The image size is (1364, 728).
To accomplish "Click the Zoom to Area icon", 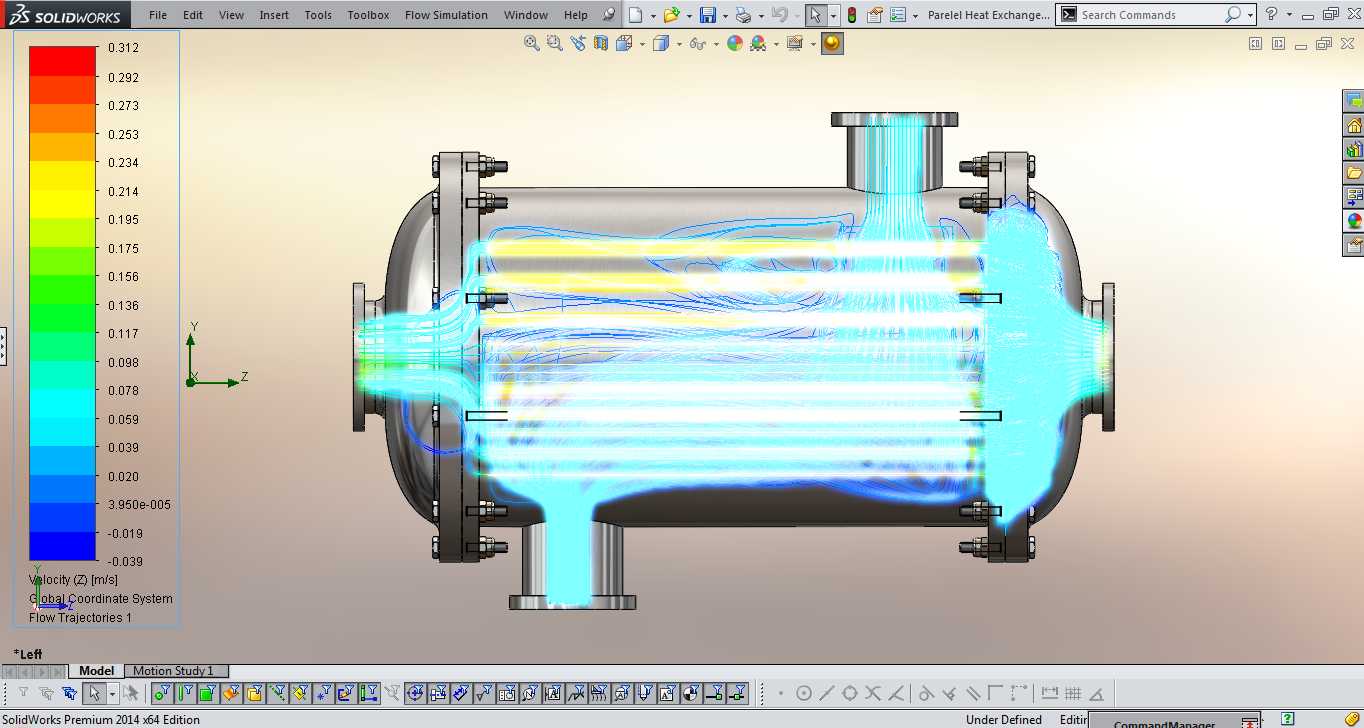I will coord(555,43).
